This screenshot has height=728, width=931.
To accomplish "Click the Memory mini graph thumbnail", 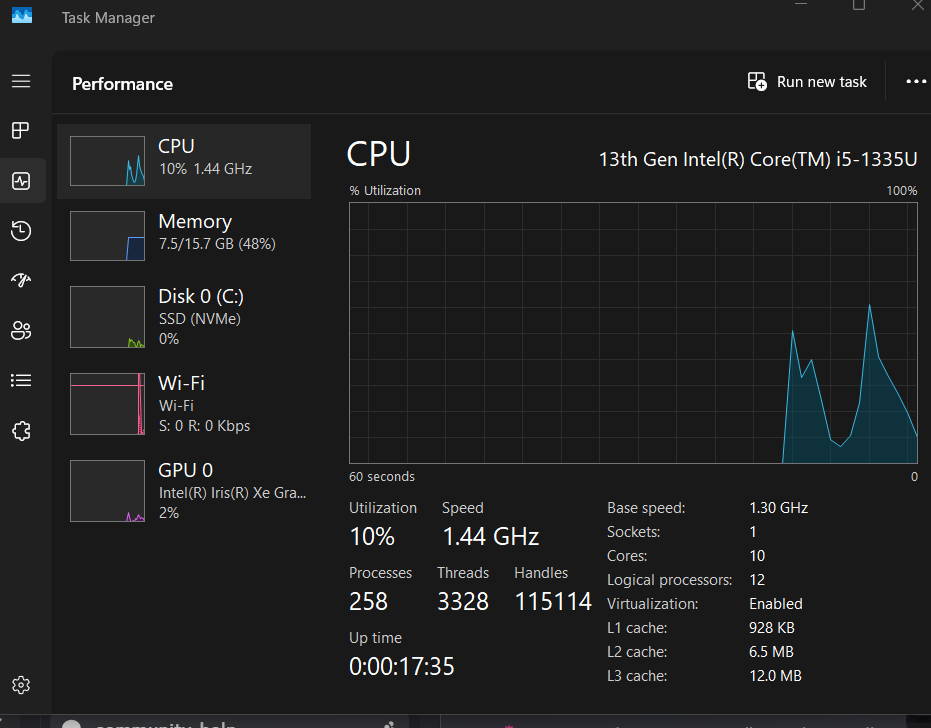I will [107, 236].
